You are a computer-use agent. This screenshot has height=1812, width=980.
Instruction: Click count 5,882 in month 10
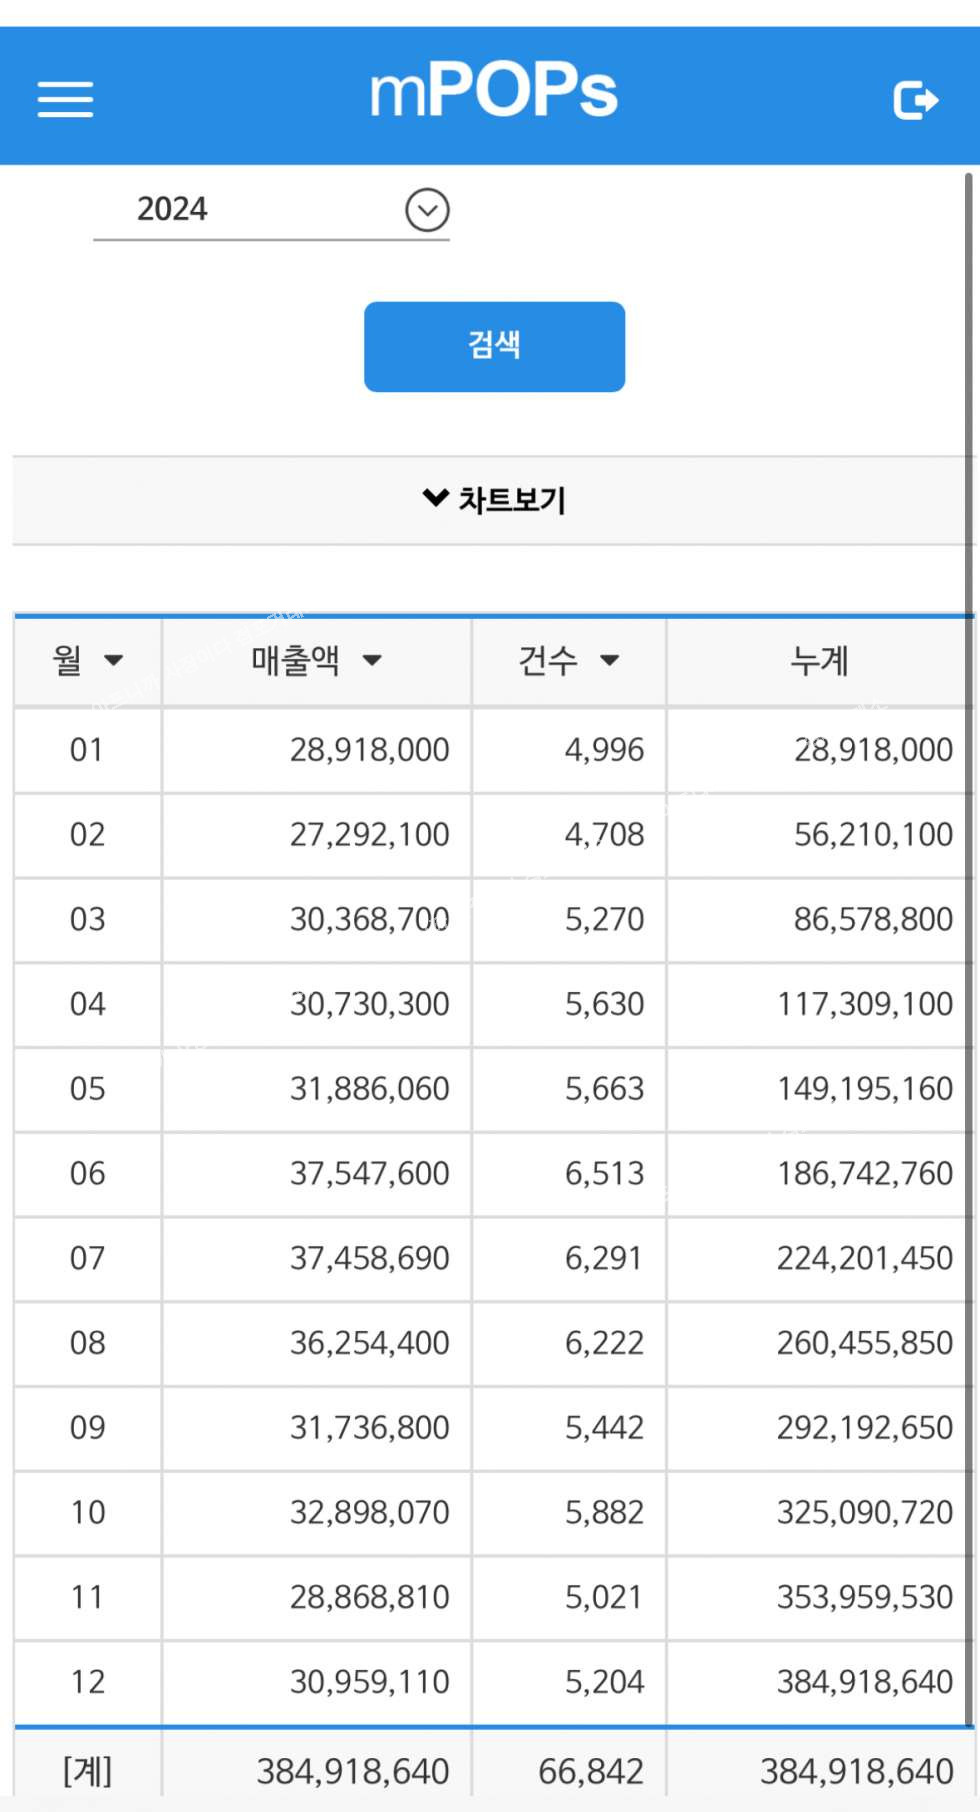click(604, 1512)
